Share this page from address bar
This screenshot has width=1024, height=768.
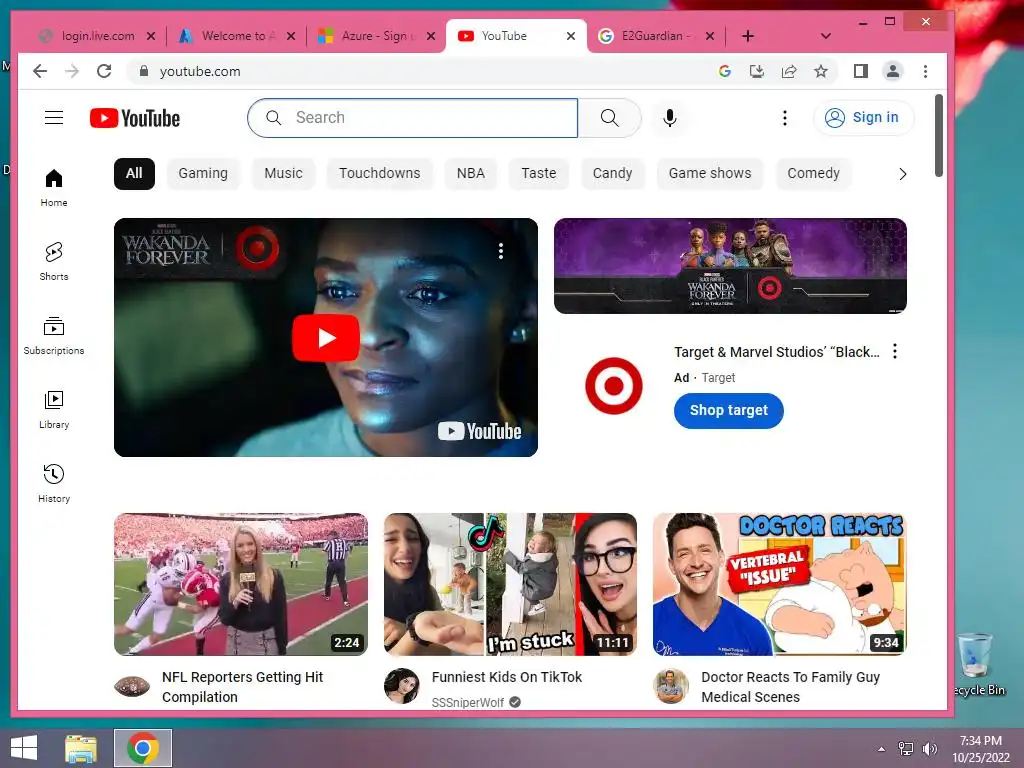(x=789, y=71)
